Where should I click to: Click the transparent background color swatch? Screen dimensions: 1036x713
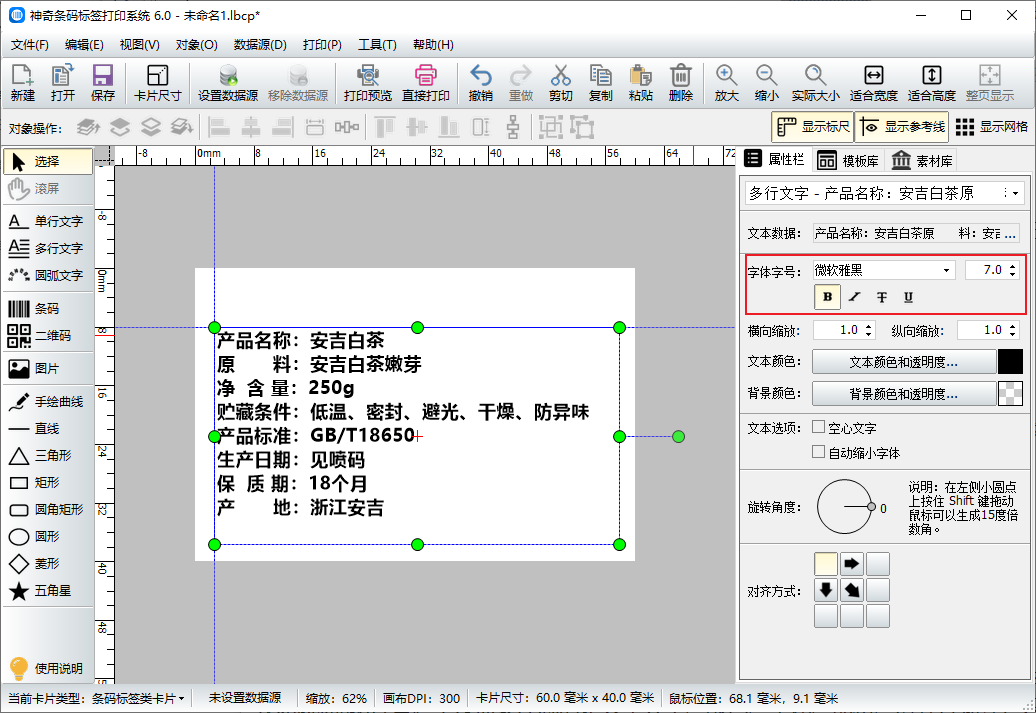tap(1010, 394)
